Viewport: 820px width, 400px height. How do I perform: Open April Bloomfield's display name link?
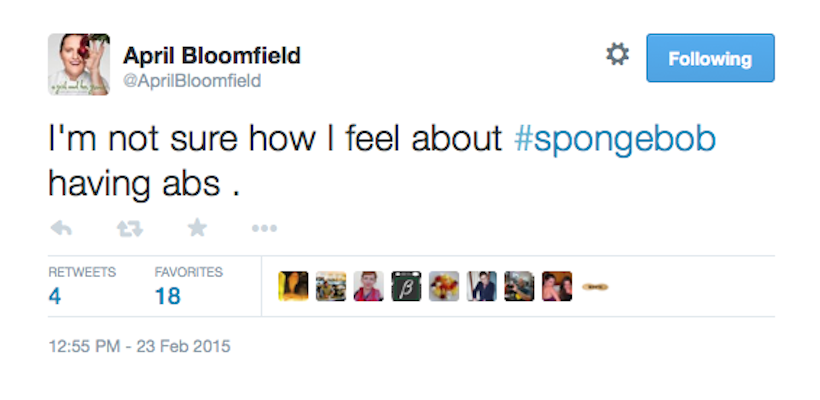coord(211,54)
